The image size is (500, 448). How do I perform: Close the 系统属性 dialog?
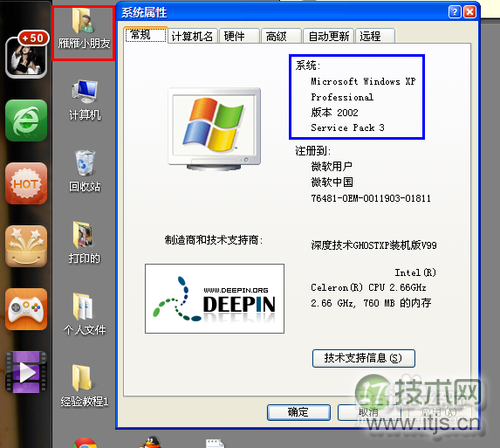pyautogui.click(x=470, y=12)
